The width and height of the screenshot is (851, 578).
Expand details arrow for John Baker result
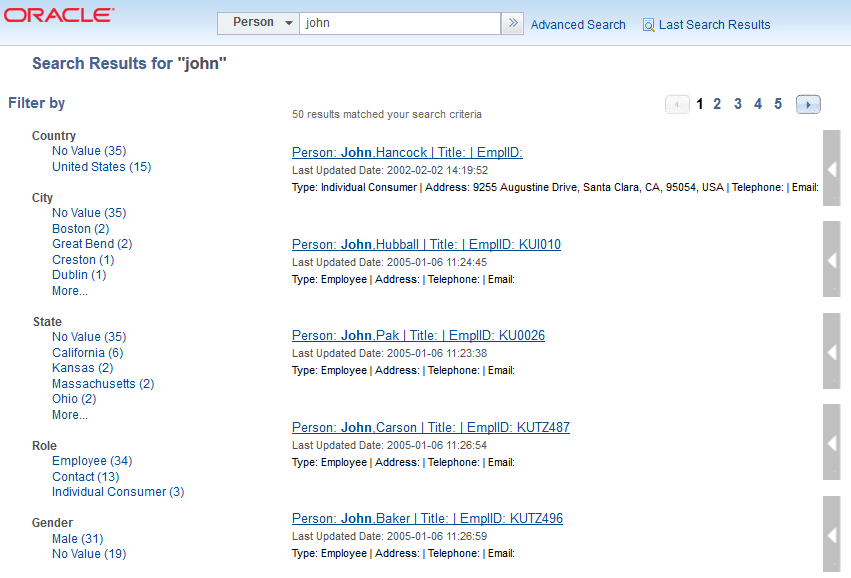[831, 533]
